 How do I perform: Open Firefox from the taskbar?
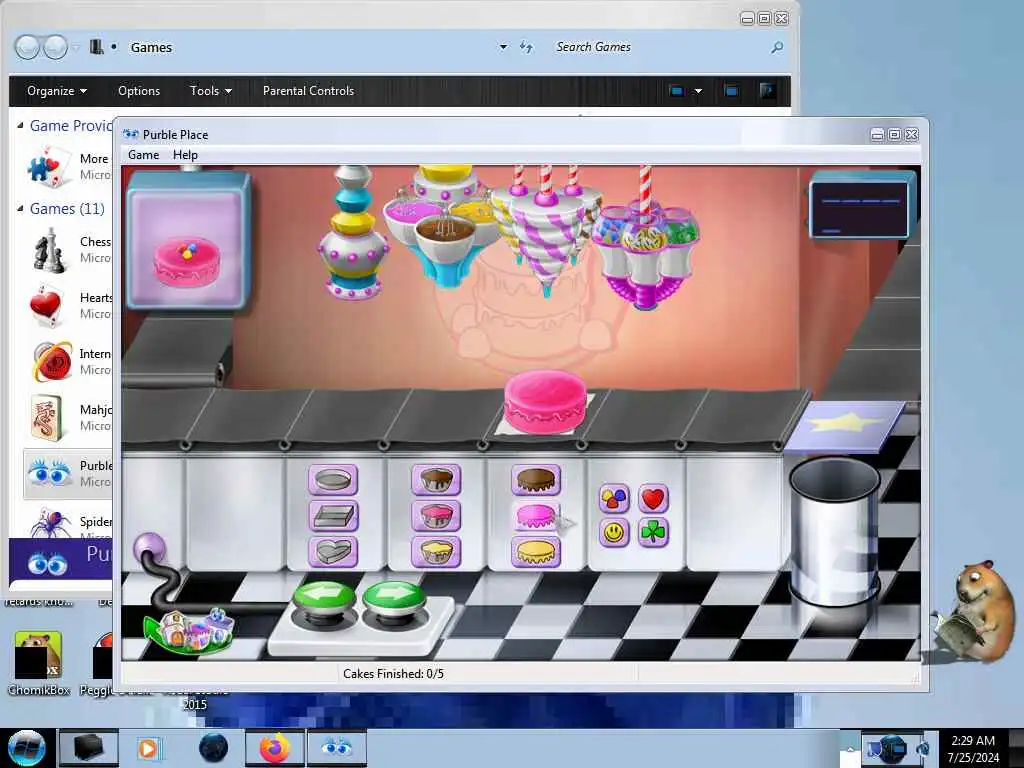point(274,748)
